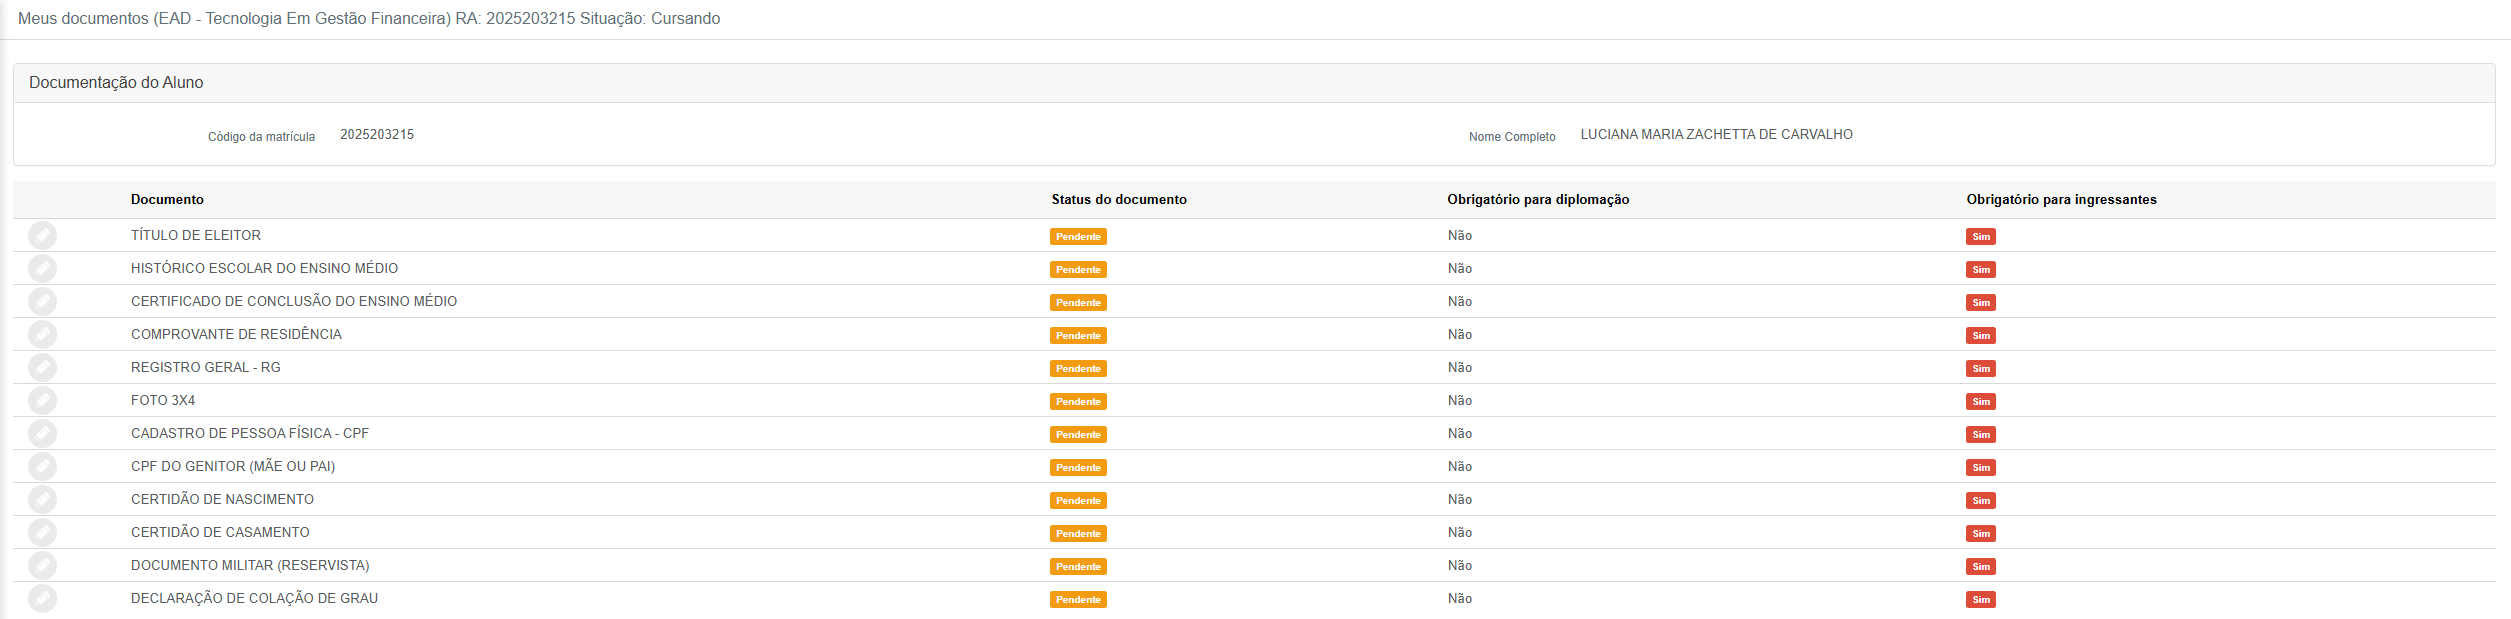Viewport: 2511px width, 619px height.
Task: Click the Documentação do Aluno panel heading
Action: 116,83
